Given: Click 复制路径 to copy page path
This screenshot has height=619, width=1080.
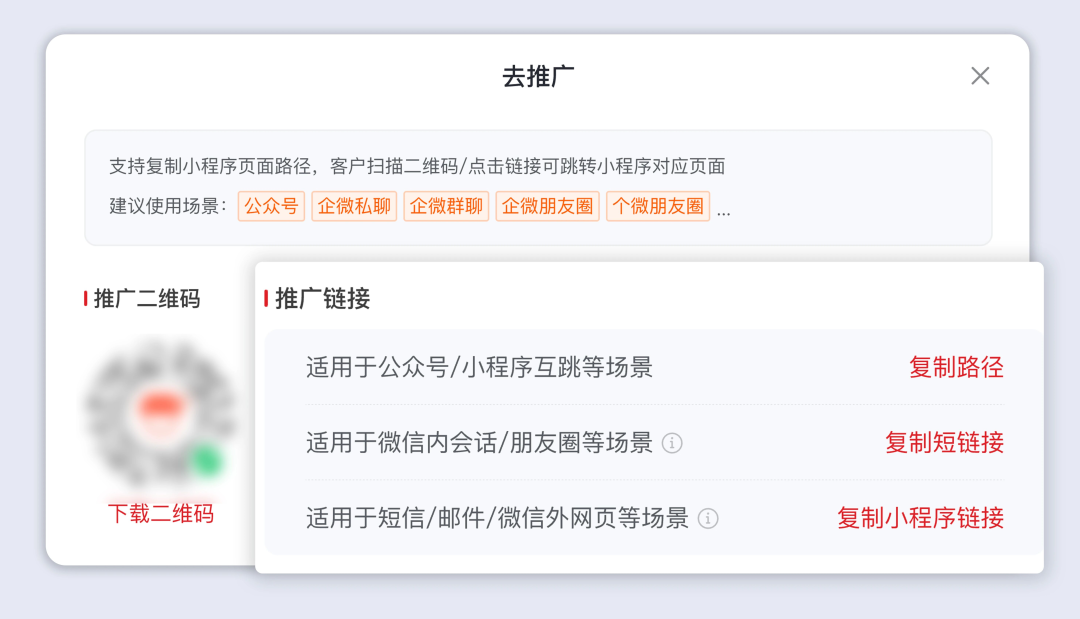Looking at the screenshot, I should (956, 367).
